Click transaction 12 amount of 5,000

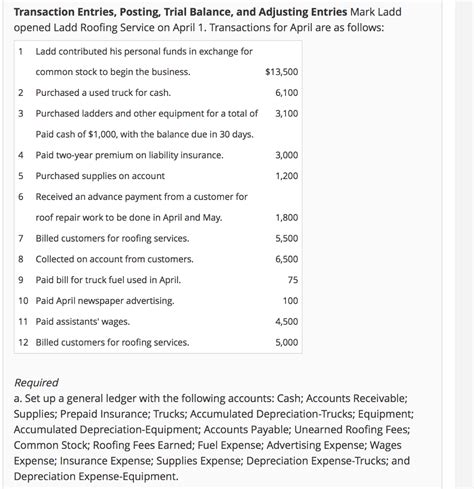tap(287, 343)
